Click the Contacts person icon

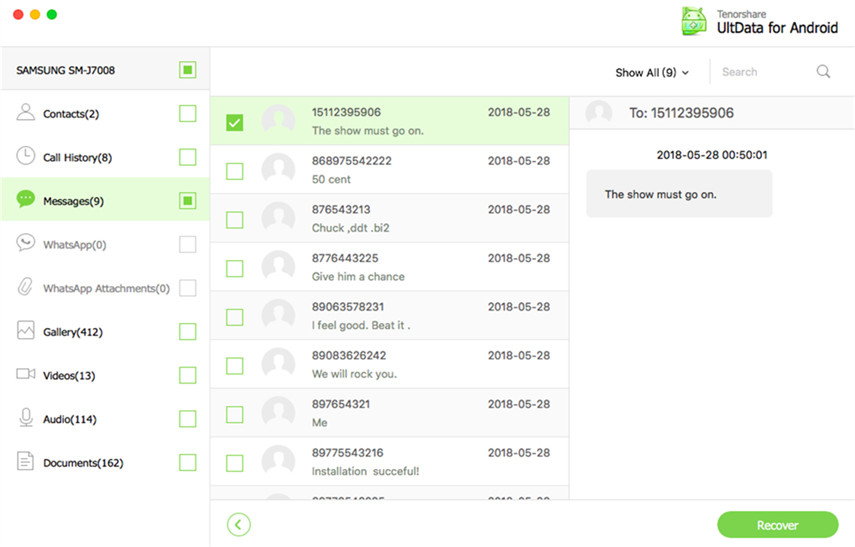point(26,112)
